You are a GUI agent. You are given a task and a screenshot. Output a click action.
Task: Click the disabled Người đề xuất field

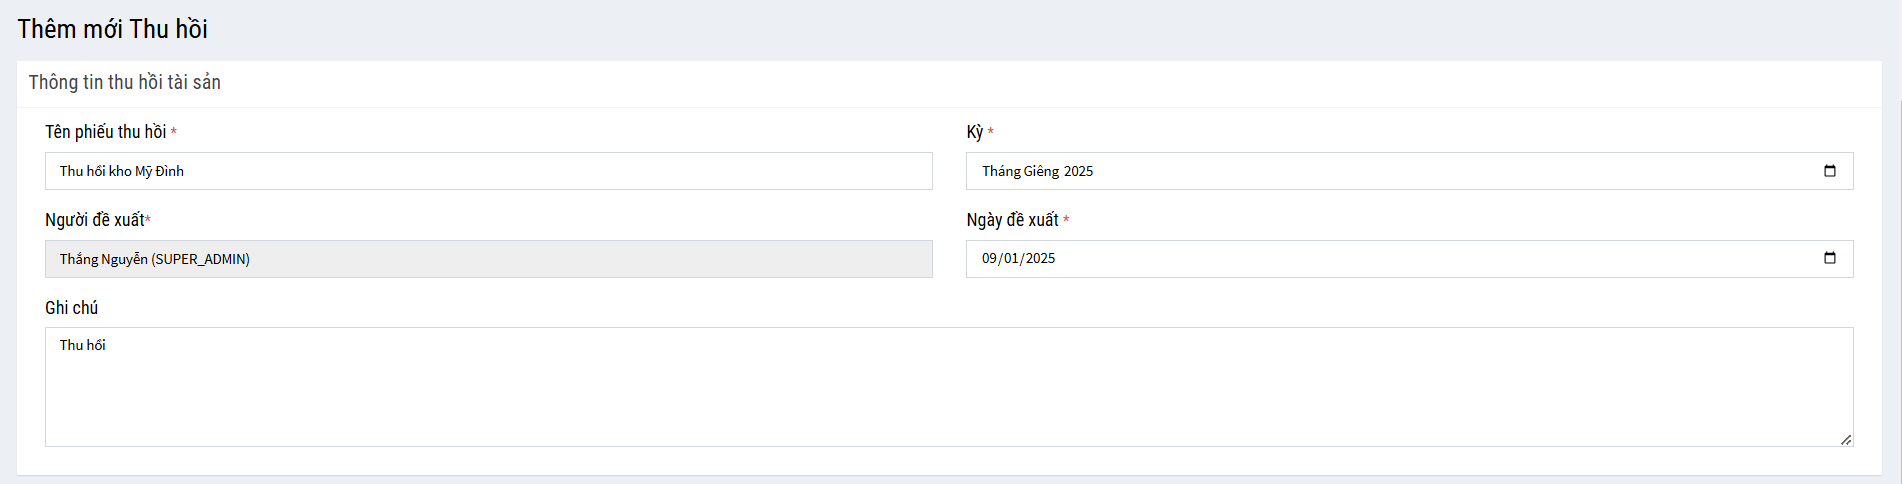[488, 259]
